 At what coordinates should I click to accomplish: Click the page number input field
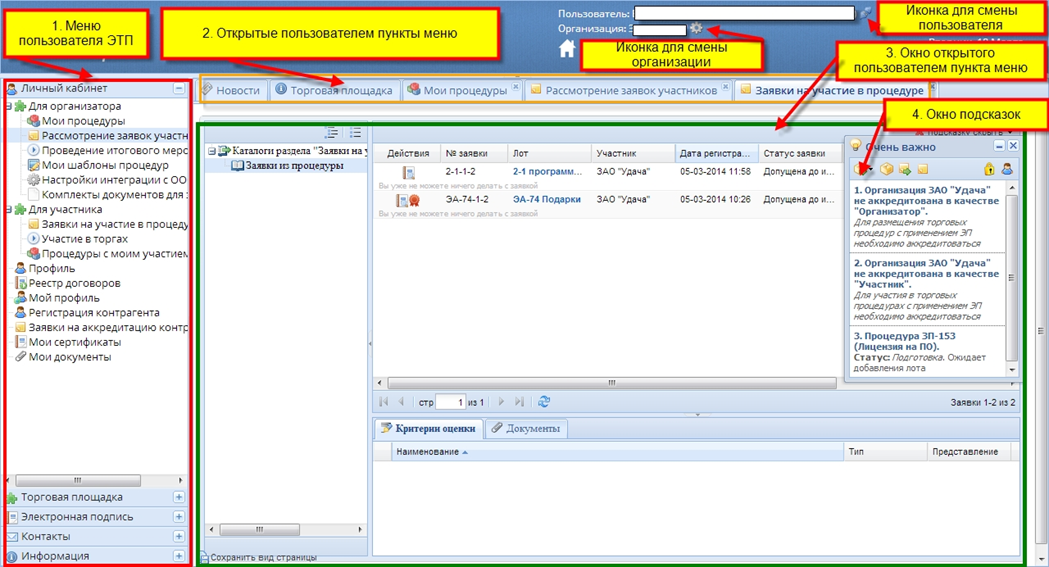tap(451, 402)
